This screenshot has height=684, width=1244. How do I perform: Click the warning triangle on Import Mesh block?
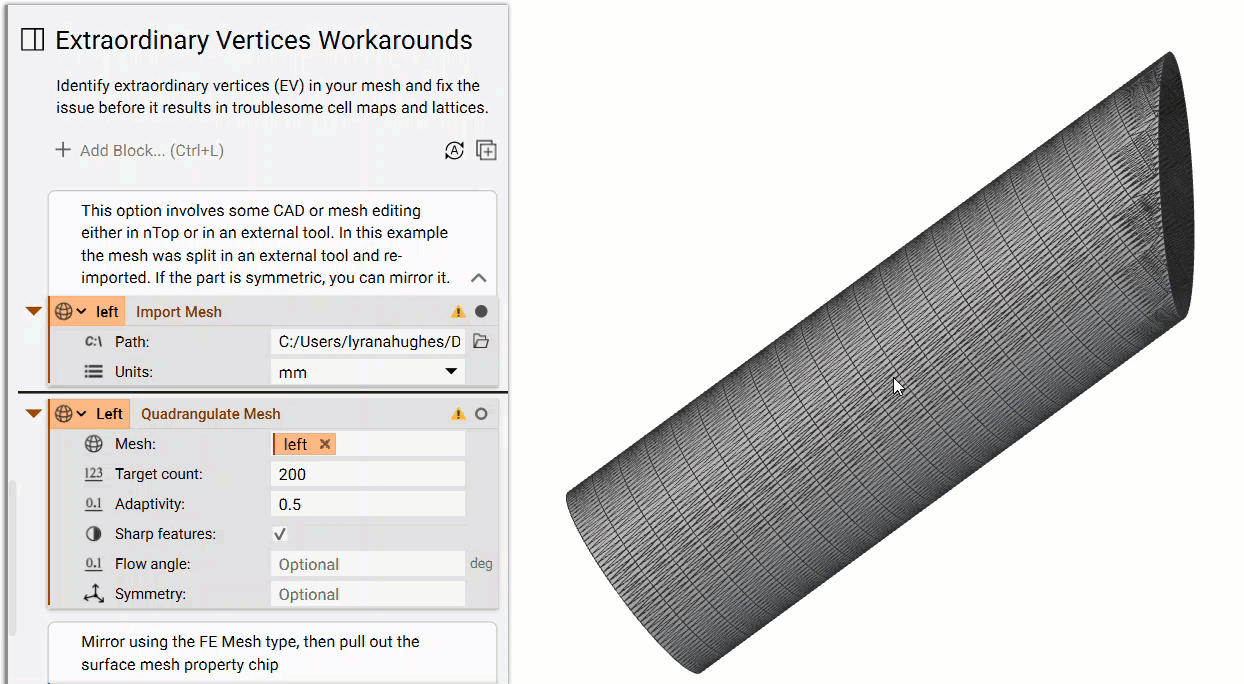tap(459, 311)
